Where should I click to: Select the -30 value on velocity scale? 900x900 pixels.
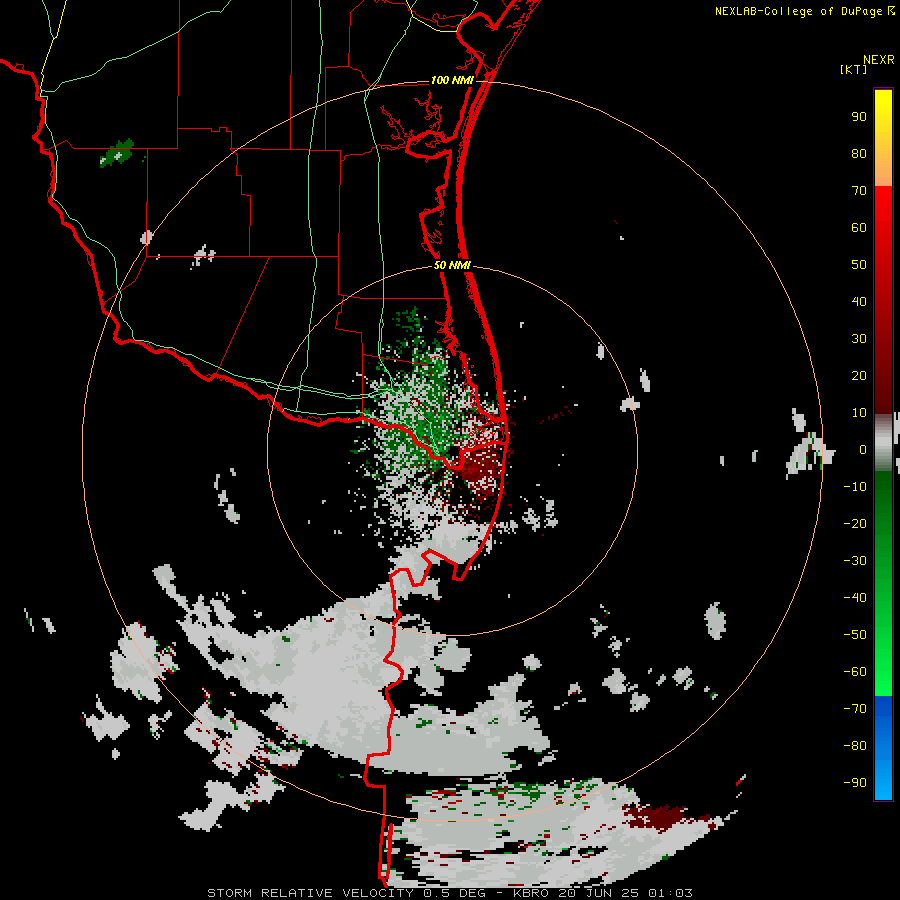pos(855,561)
